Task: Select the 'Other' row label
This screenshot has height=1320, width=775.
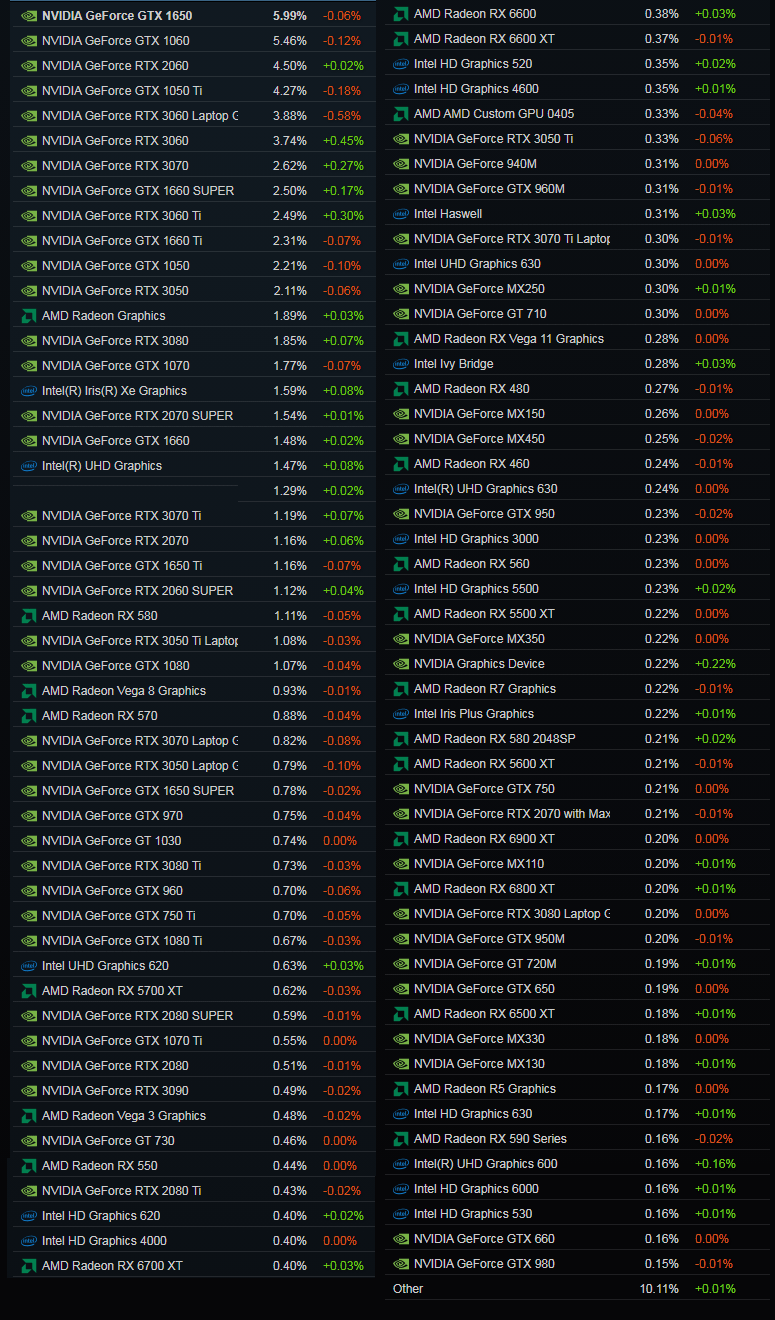Action: click(x=408, y=1289)
